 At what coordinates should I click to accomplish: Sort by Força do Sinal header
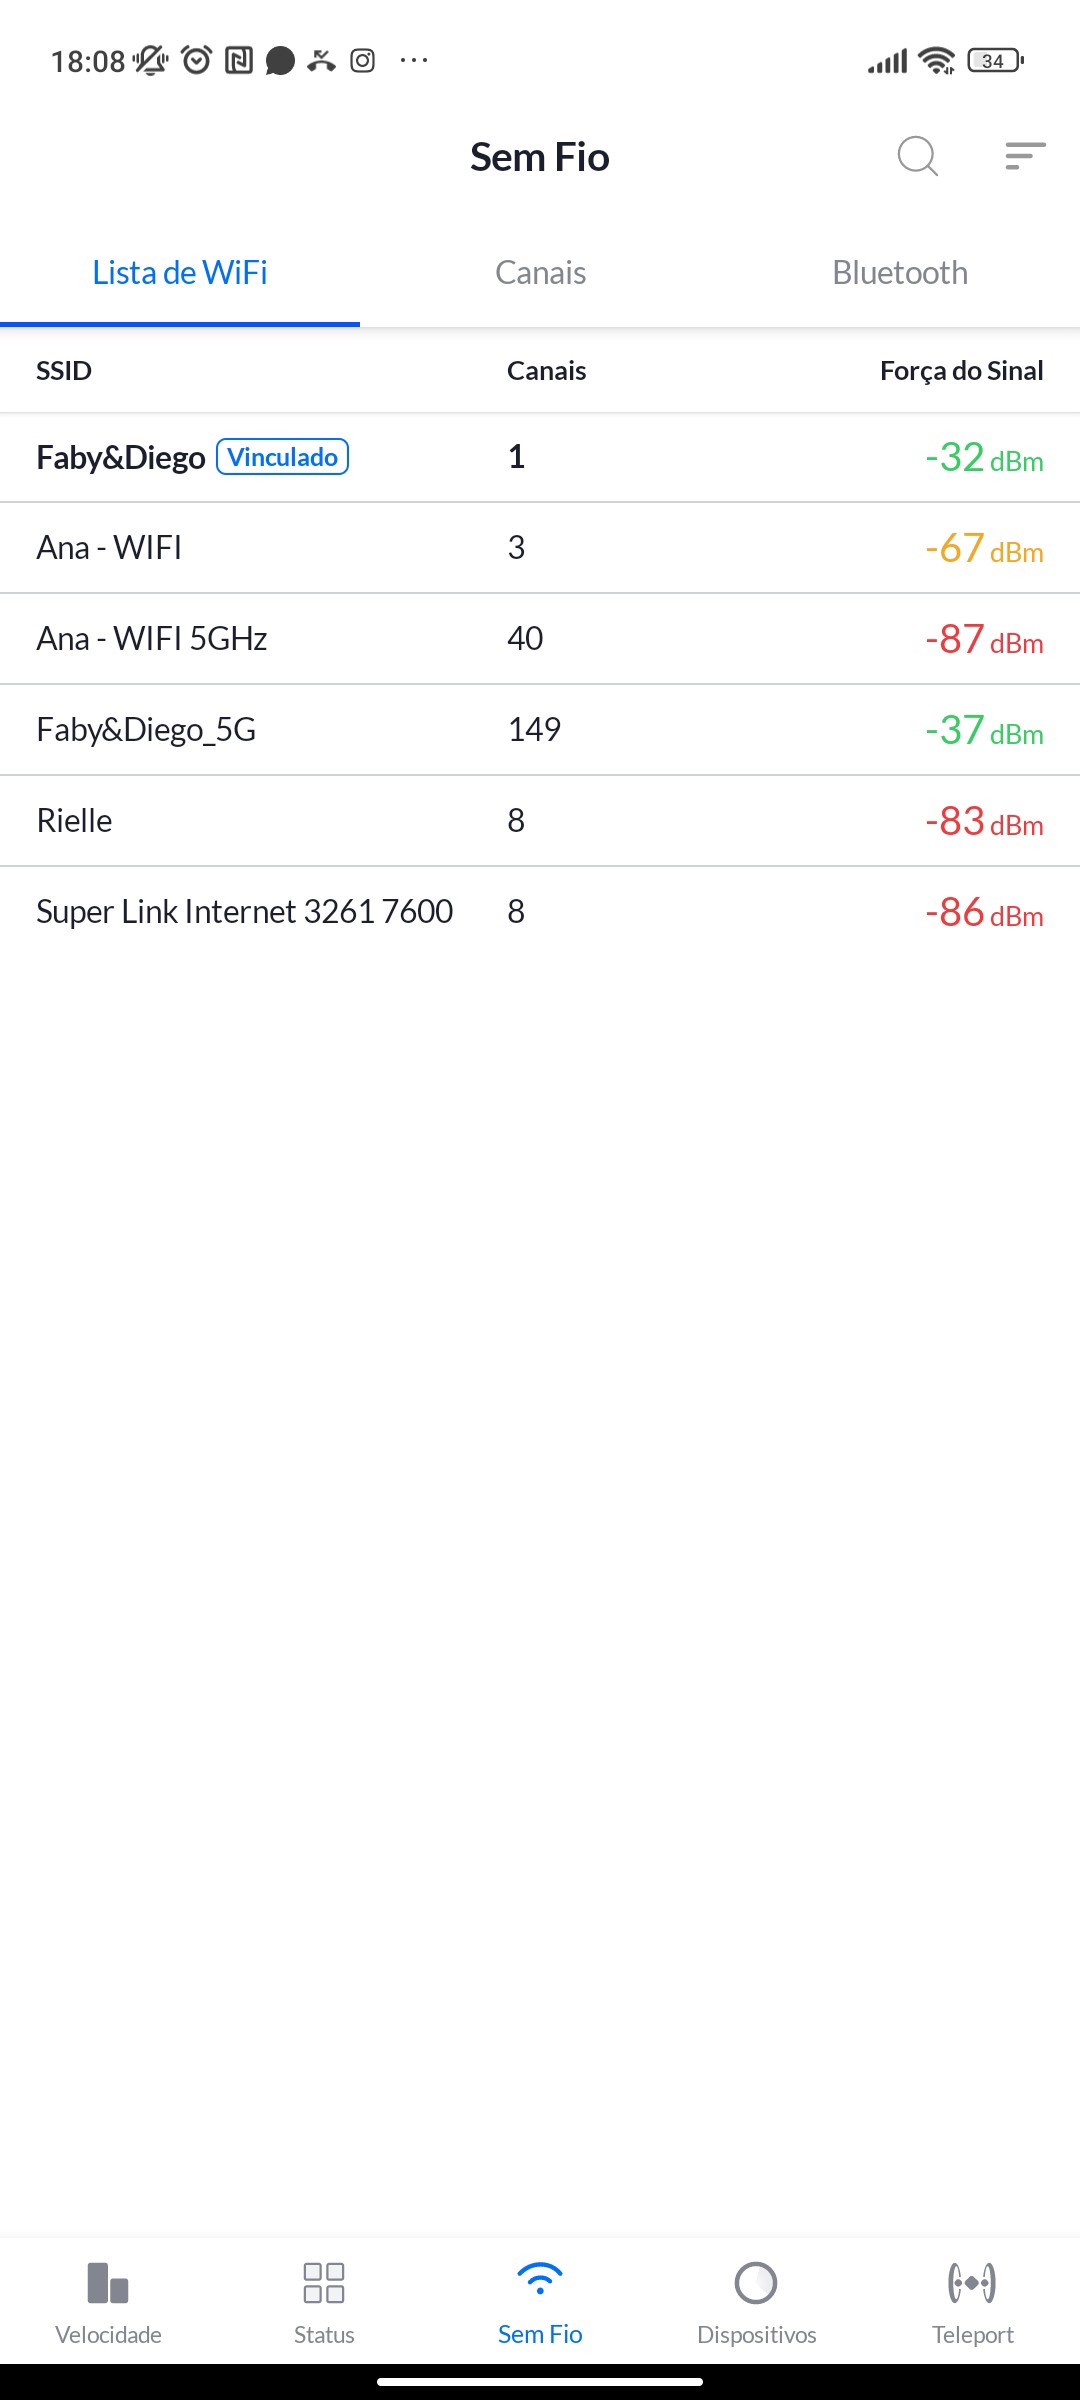(x=961, y=371)
